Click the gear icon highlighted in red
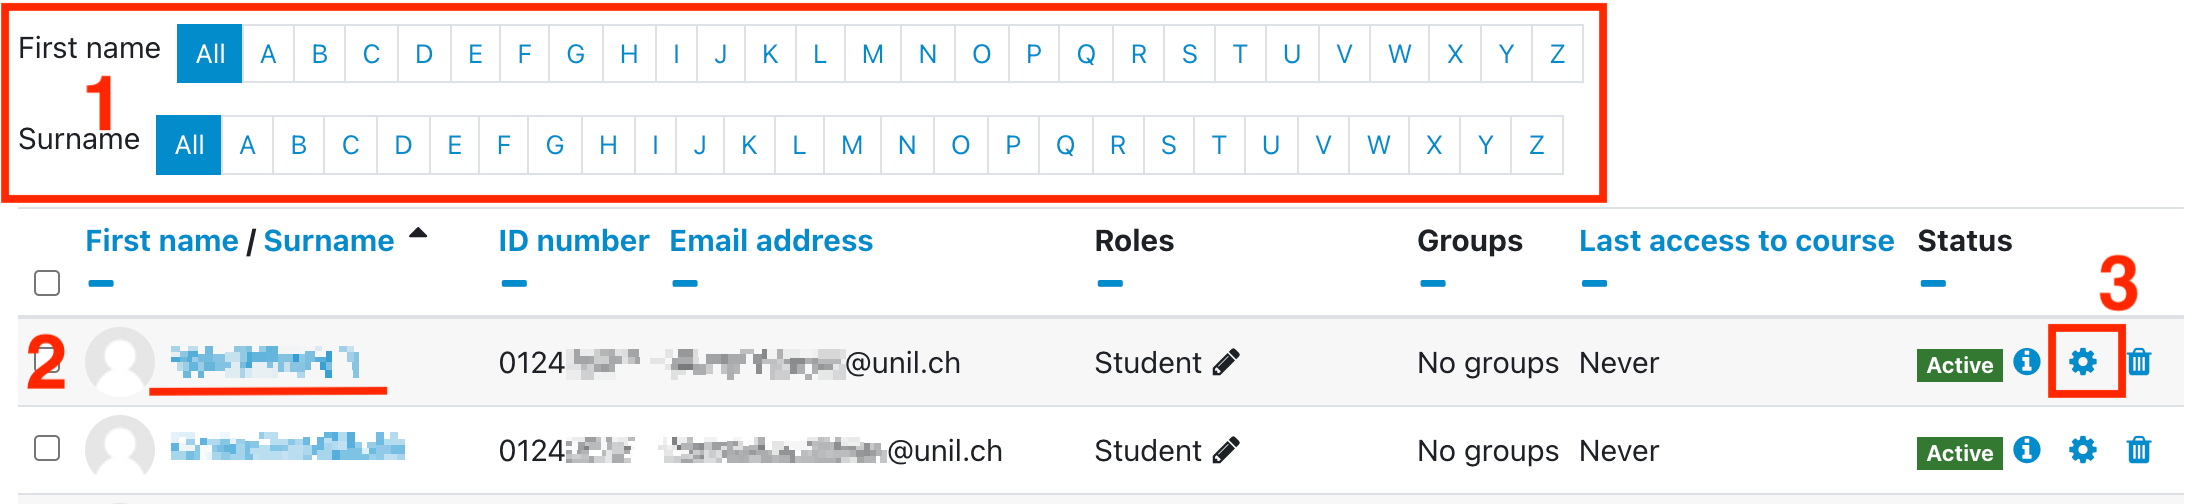Image resolution: width=2198 pixels, height=504 pixels. click(x=2083, y=362)
